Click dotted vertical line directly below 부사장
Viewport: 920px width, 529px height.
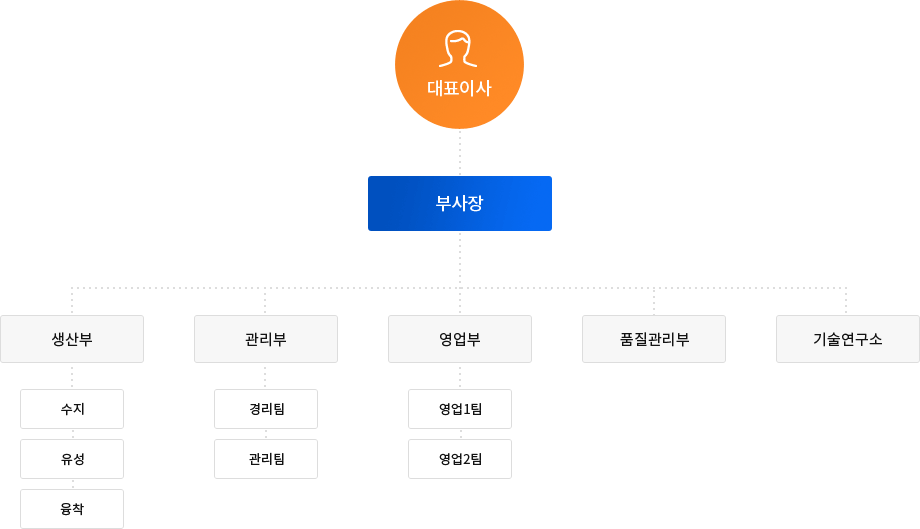point(460,259)
